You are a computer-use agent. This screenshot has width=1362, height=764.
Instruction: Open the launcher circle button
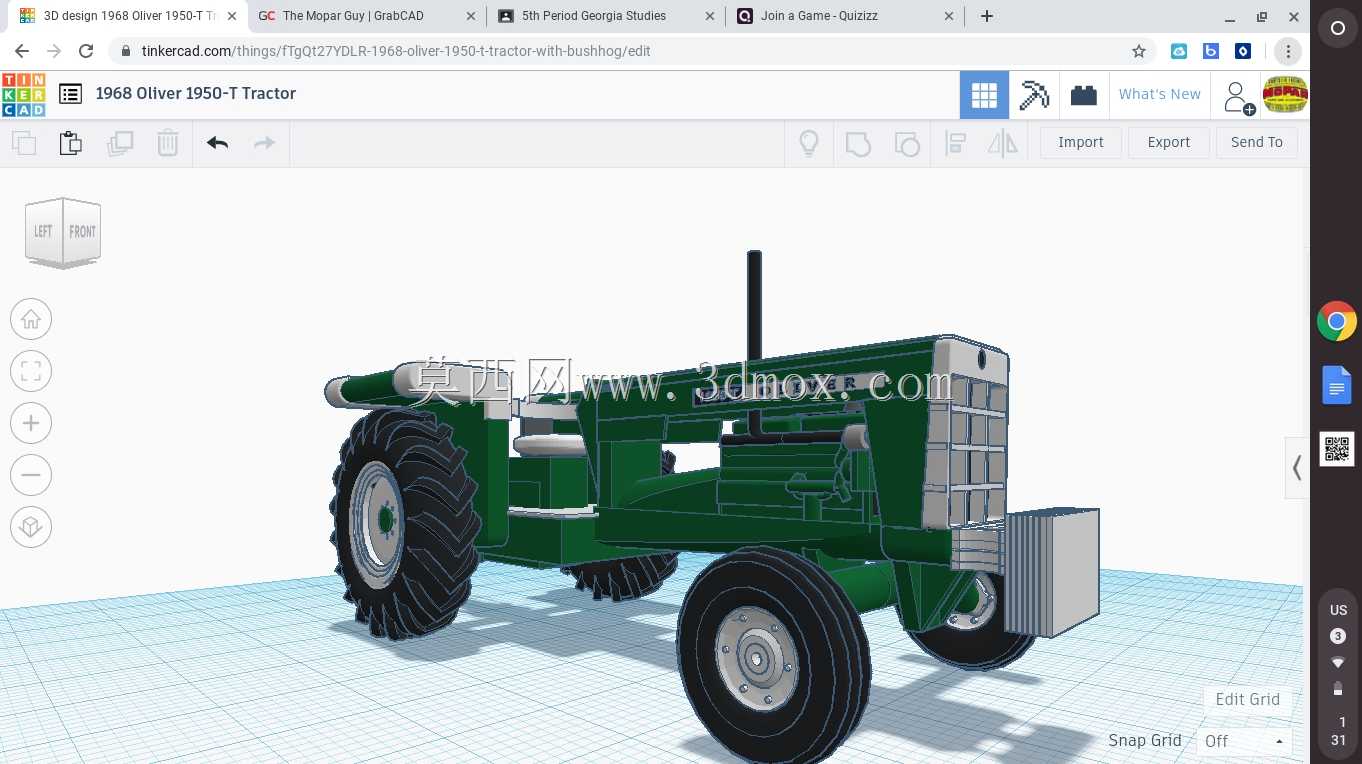click(1337, 29)
